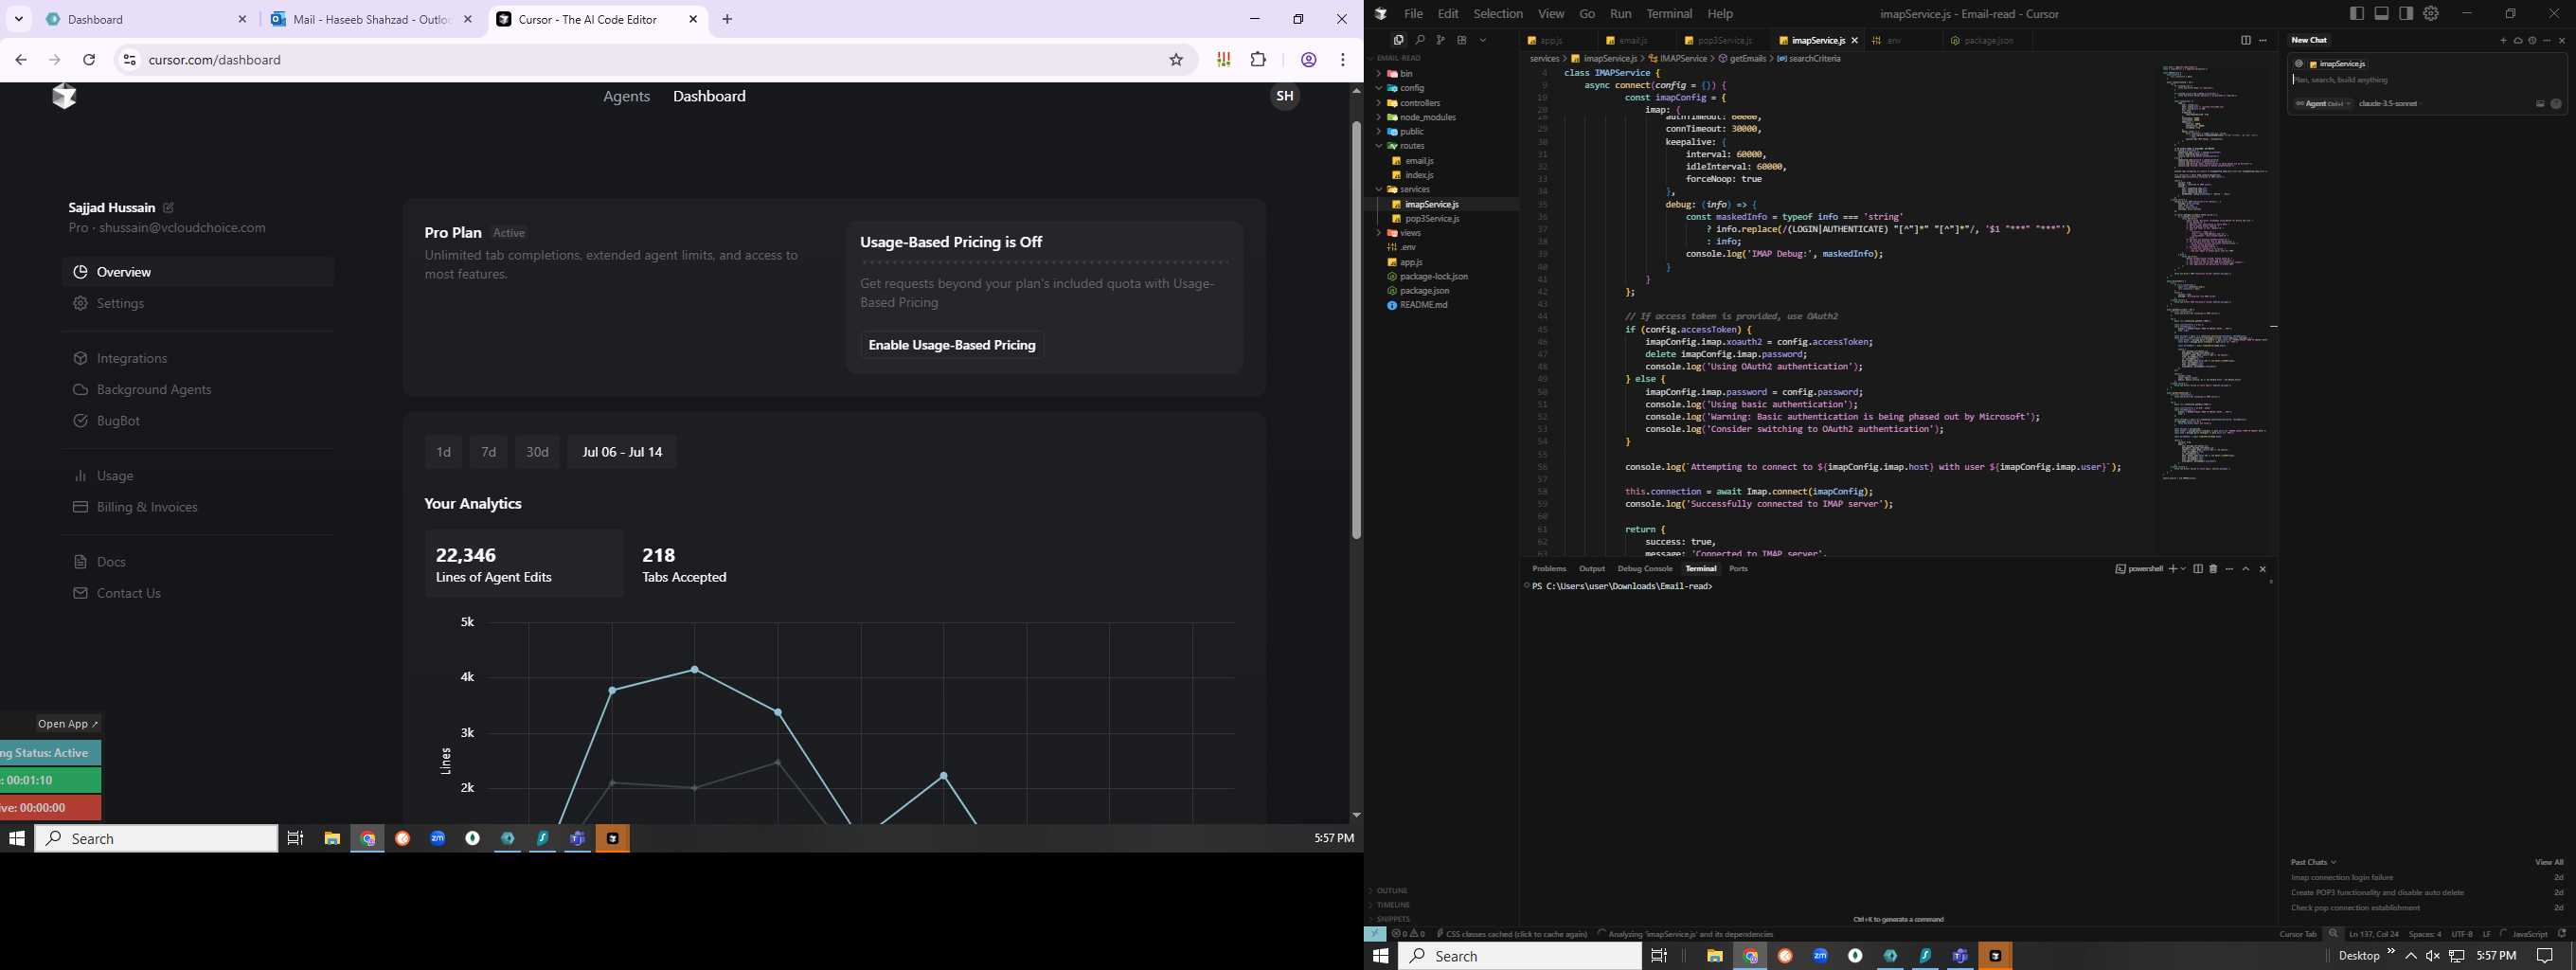Screen dimensions: 2576x970
Task: Collapse the services folder in file tree
Action: coord(1442,189)
